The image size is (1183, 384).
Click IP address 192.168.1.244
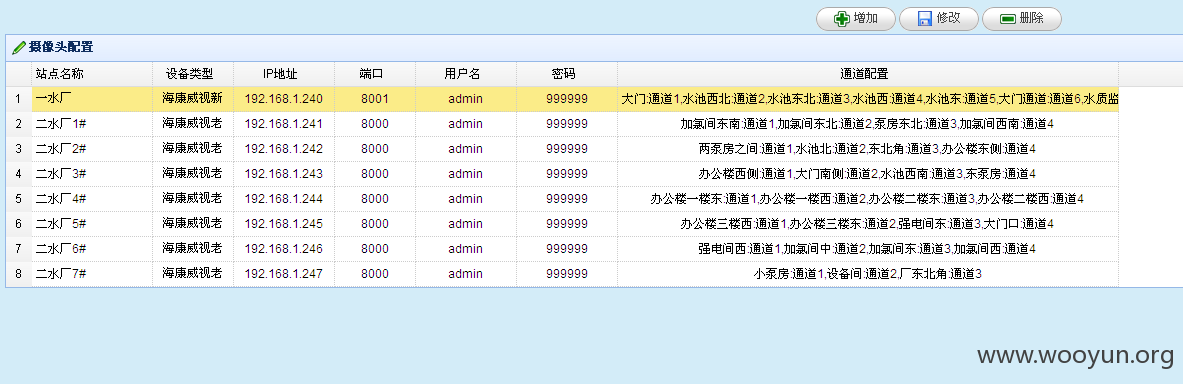coord(284,198)
